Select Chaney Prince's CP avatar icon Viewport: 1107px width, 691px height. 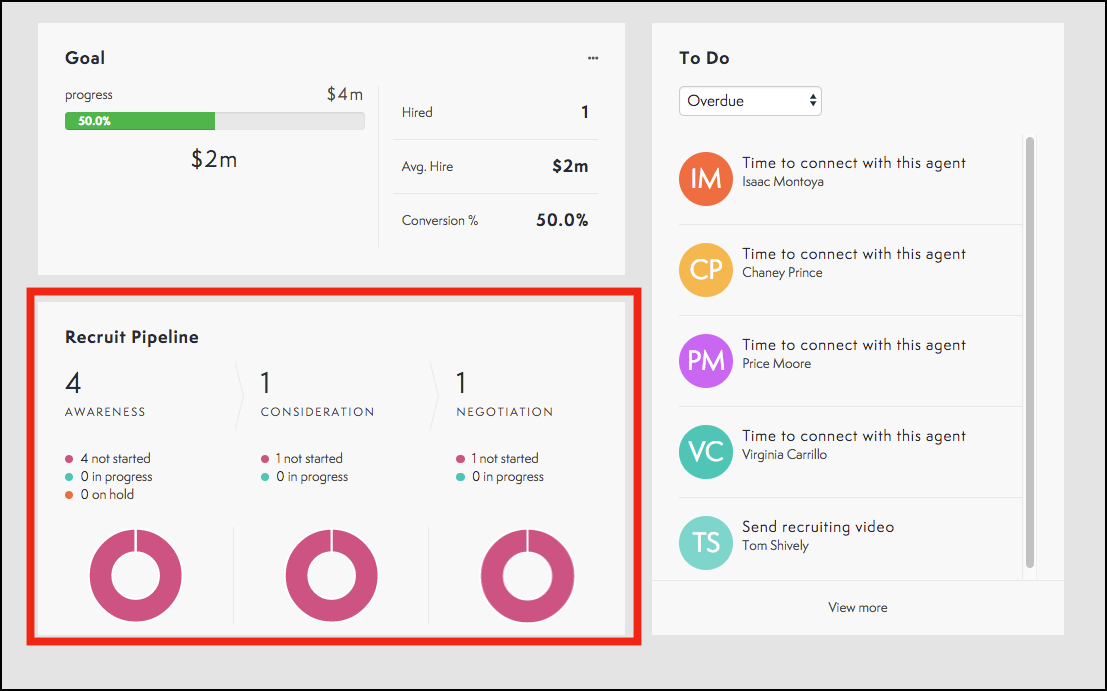click(707, 270)
